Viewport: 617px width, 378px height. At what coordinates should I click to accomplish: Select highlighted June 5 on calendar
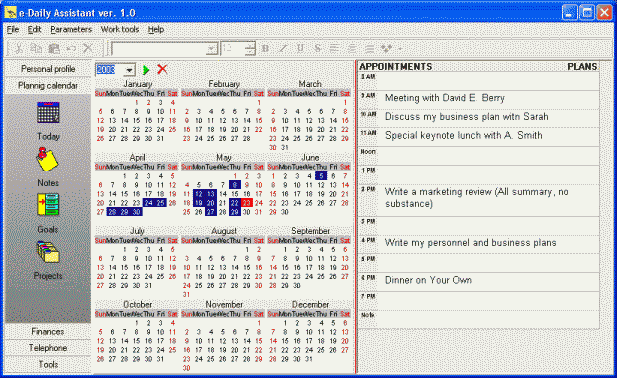321,176
